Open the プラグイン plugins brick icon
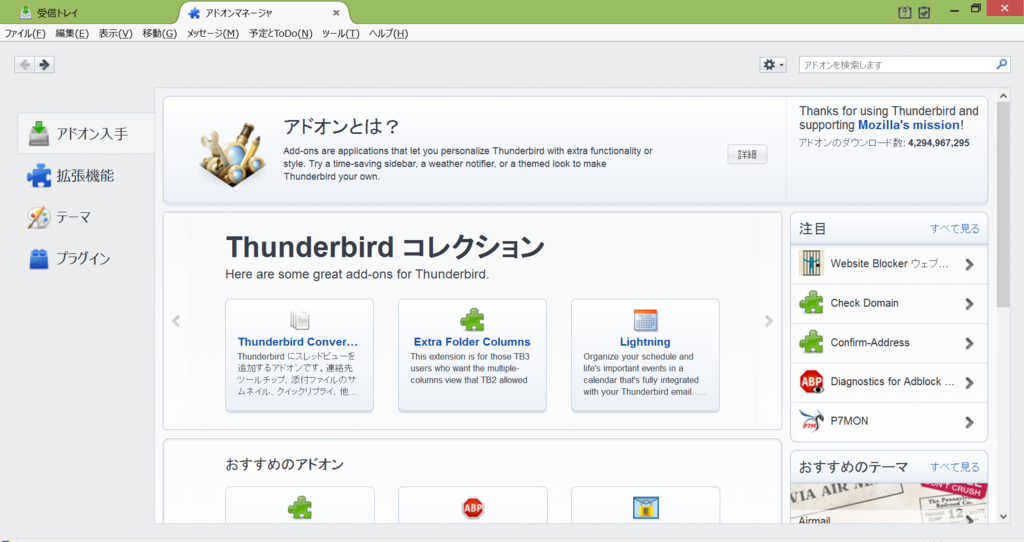 click(x=39, y=259)
